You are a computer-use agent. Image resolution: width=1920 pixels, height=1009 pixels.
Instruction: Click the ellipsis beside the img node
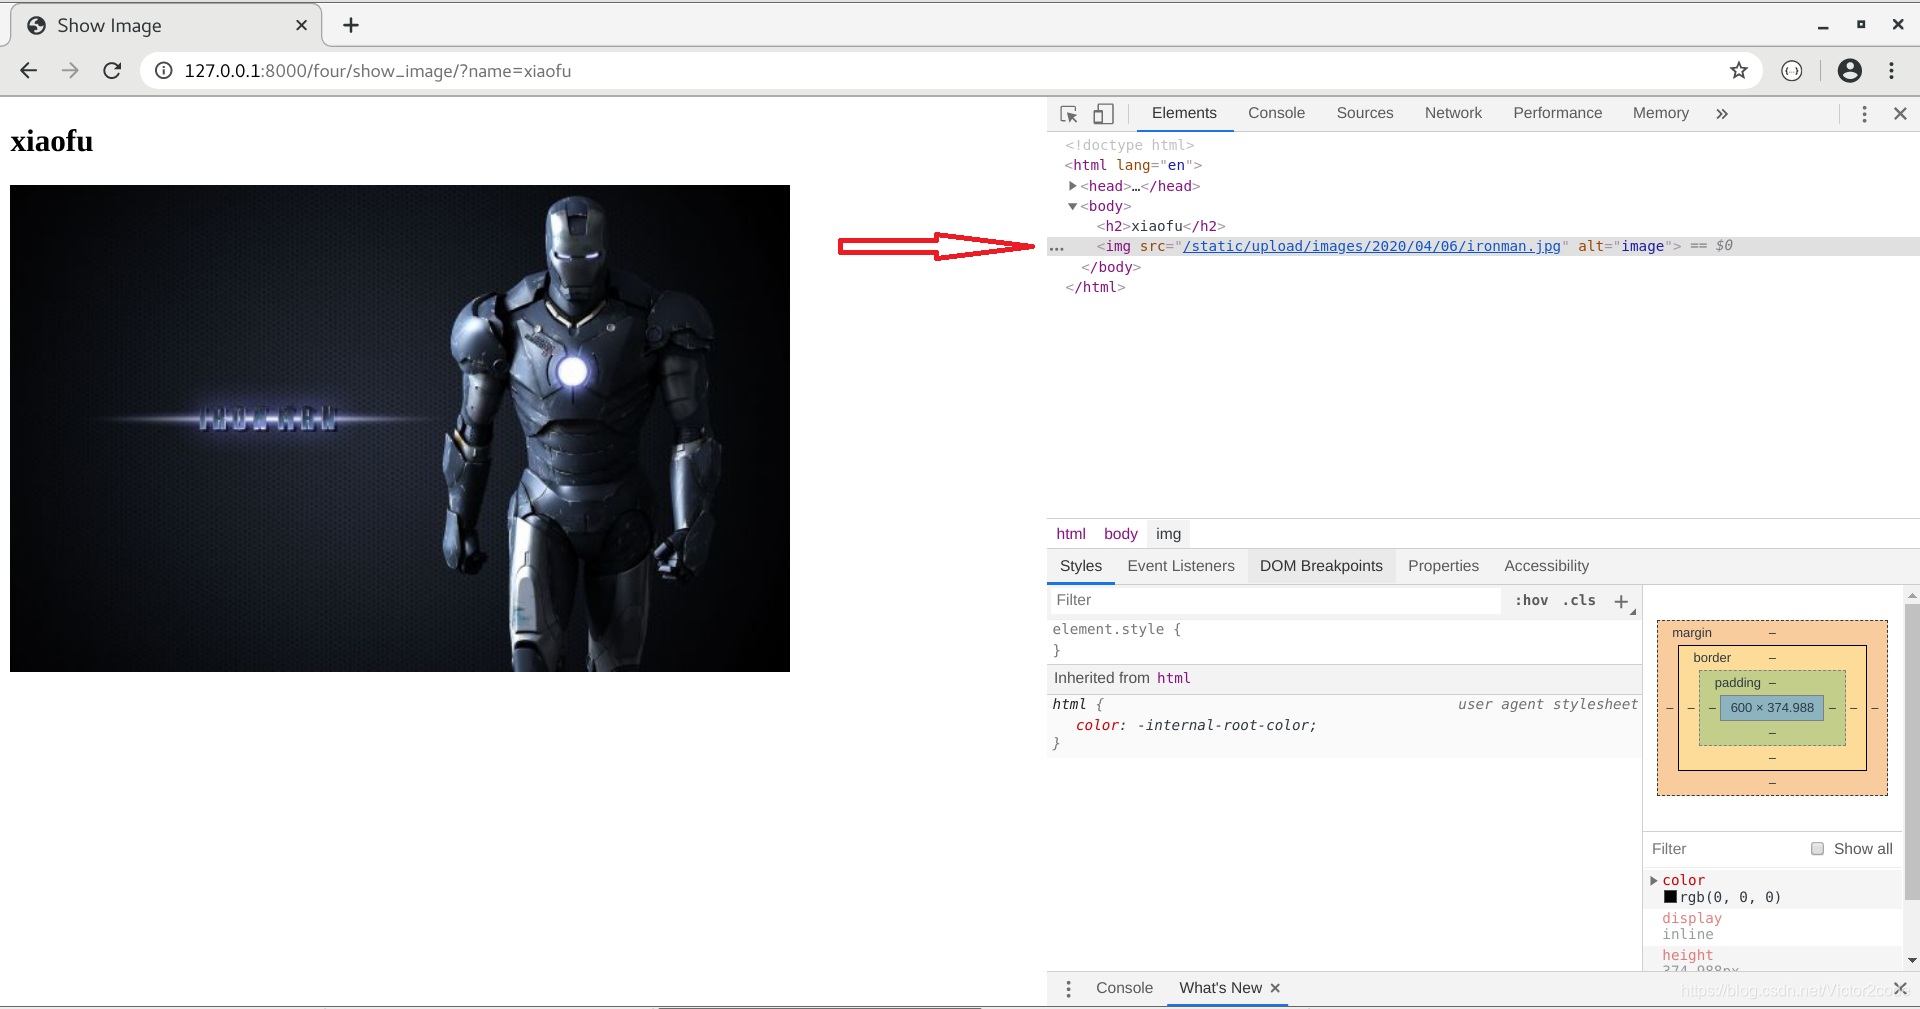coord(1057,247)
